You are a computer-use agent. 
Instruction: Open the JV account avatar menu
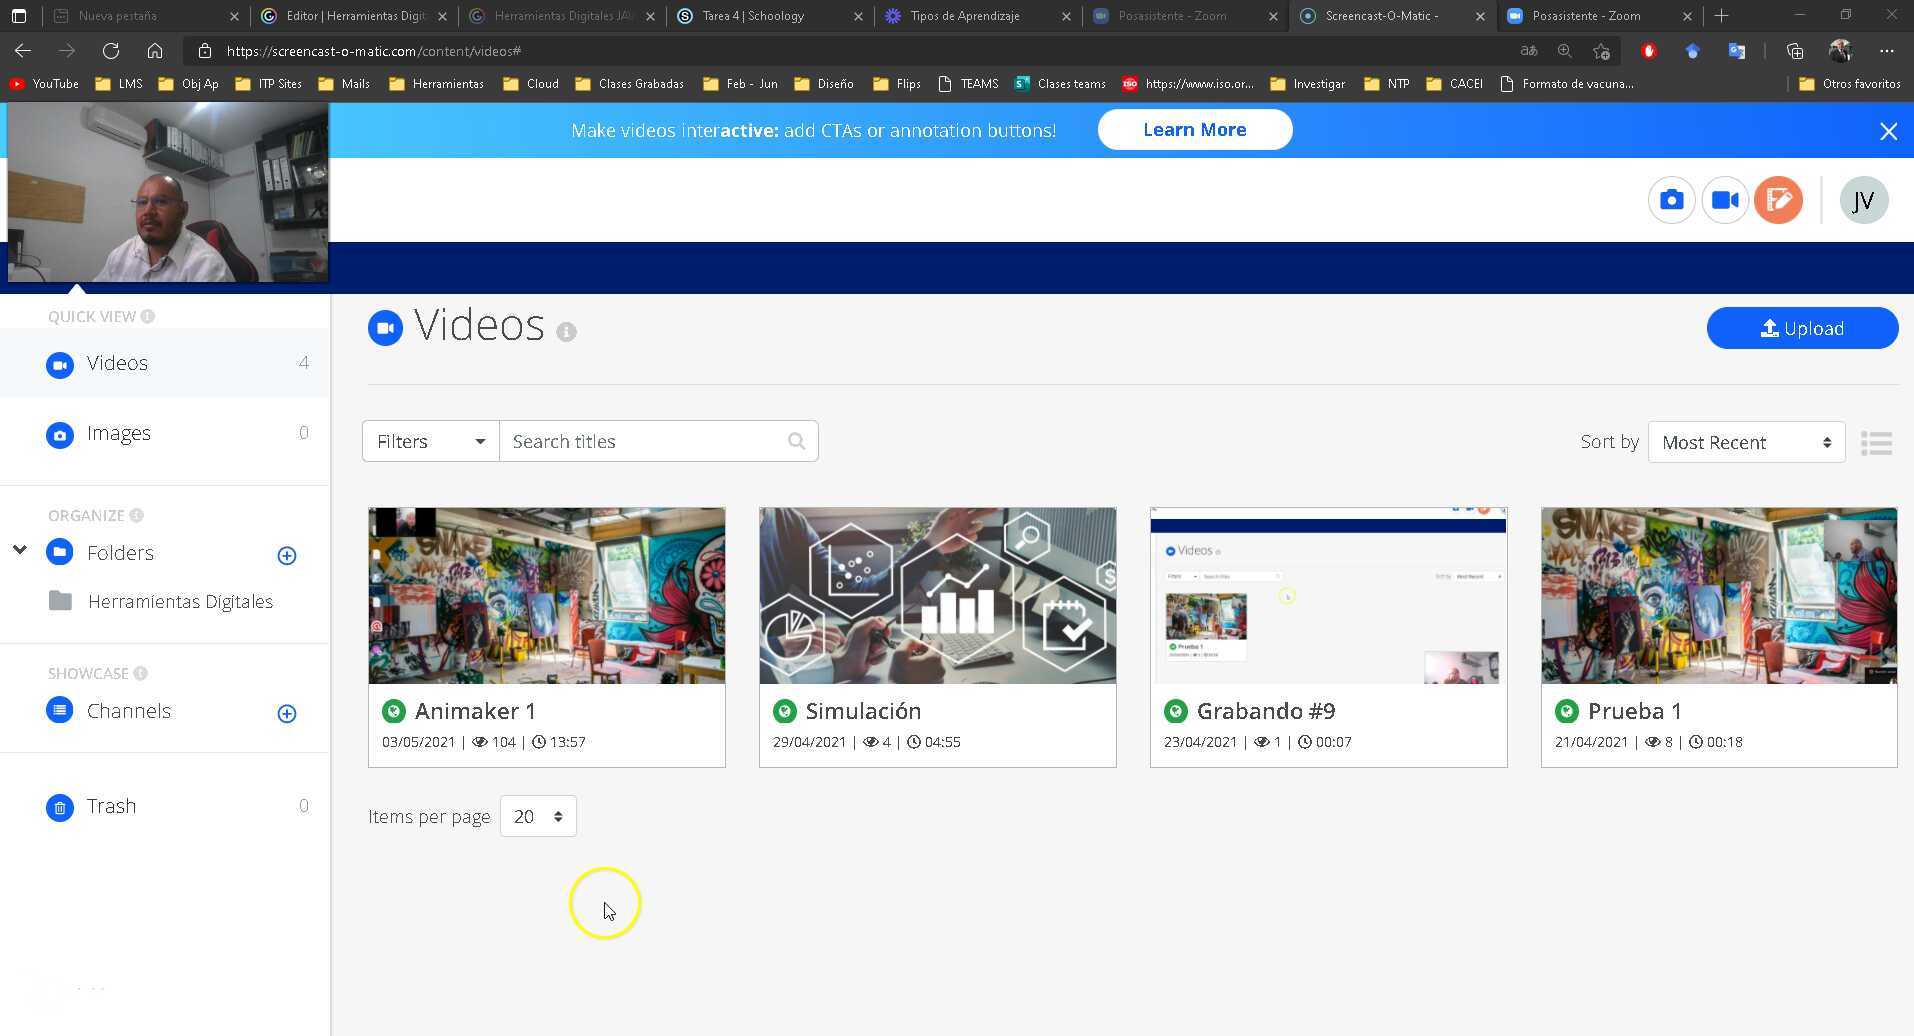coord(1863,200)
